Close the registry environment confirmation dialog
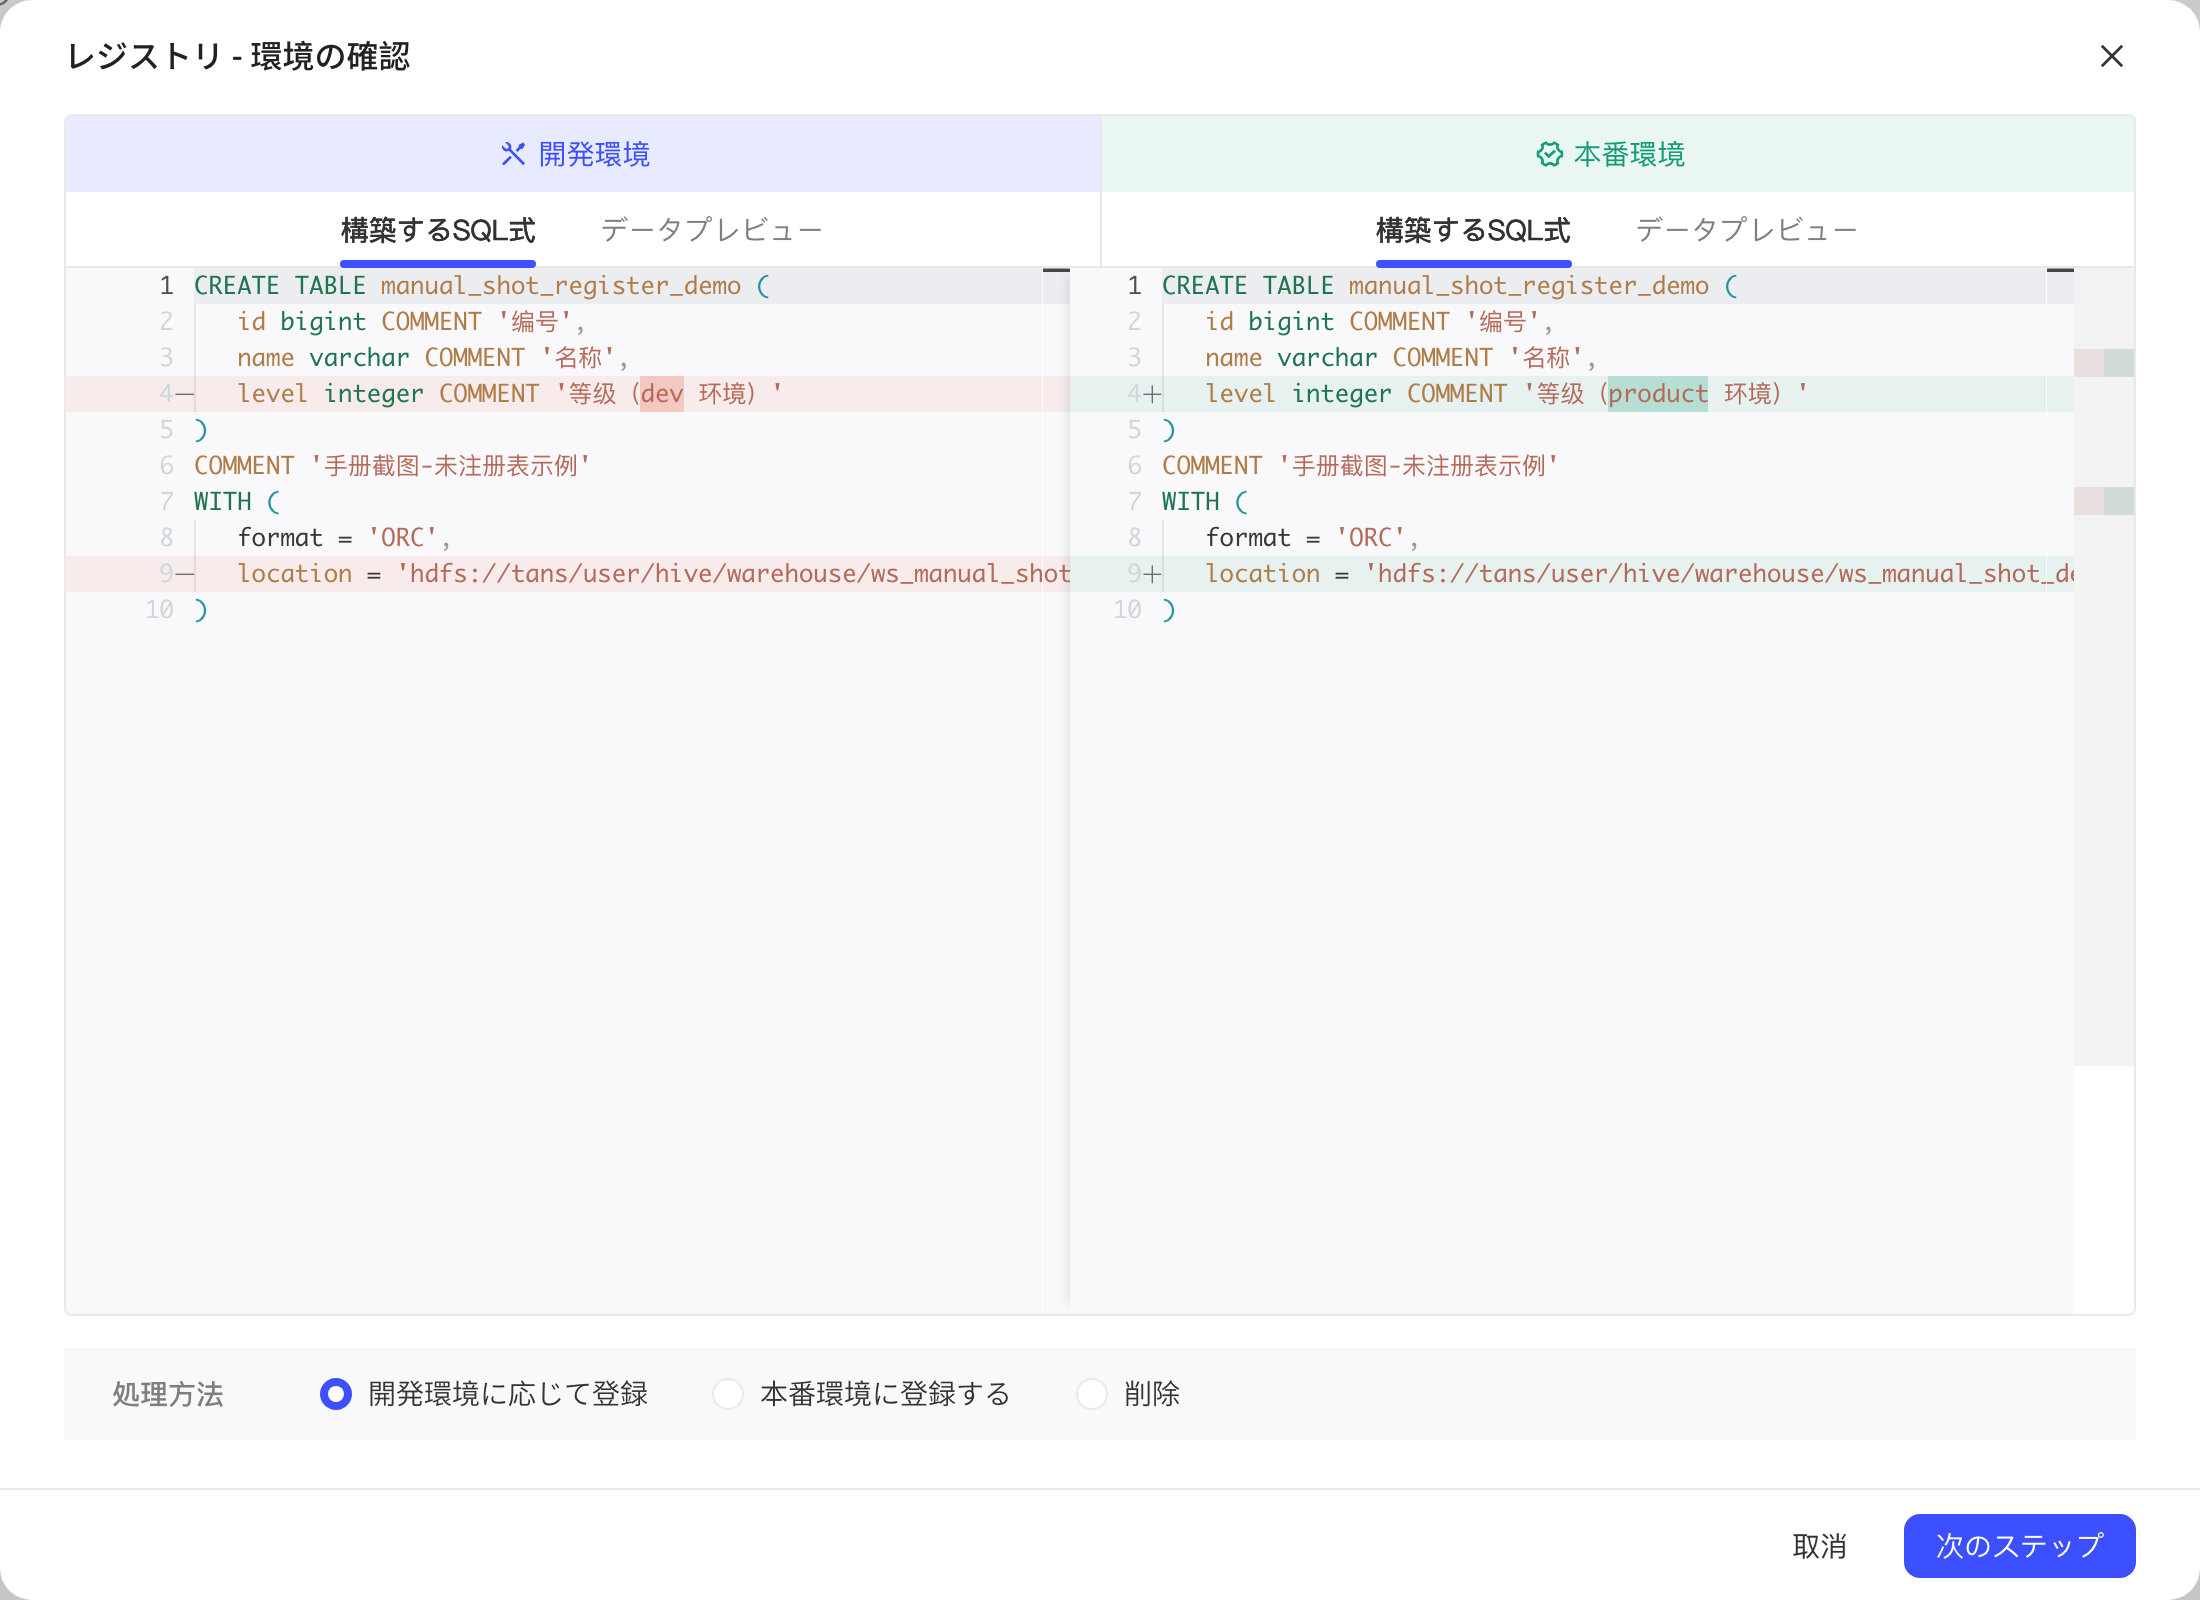The image size is (2200, 1600). point(2111,56)
